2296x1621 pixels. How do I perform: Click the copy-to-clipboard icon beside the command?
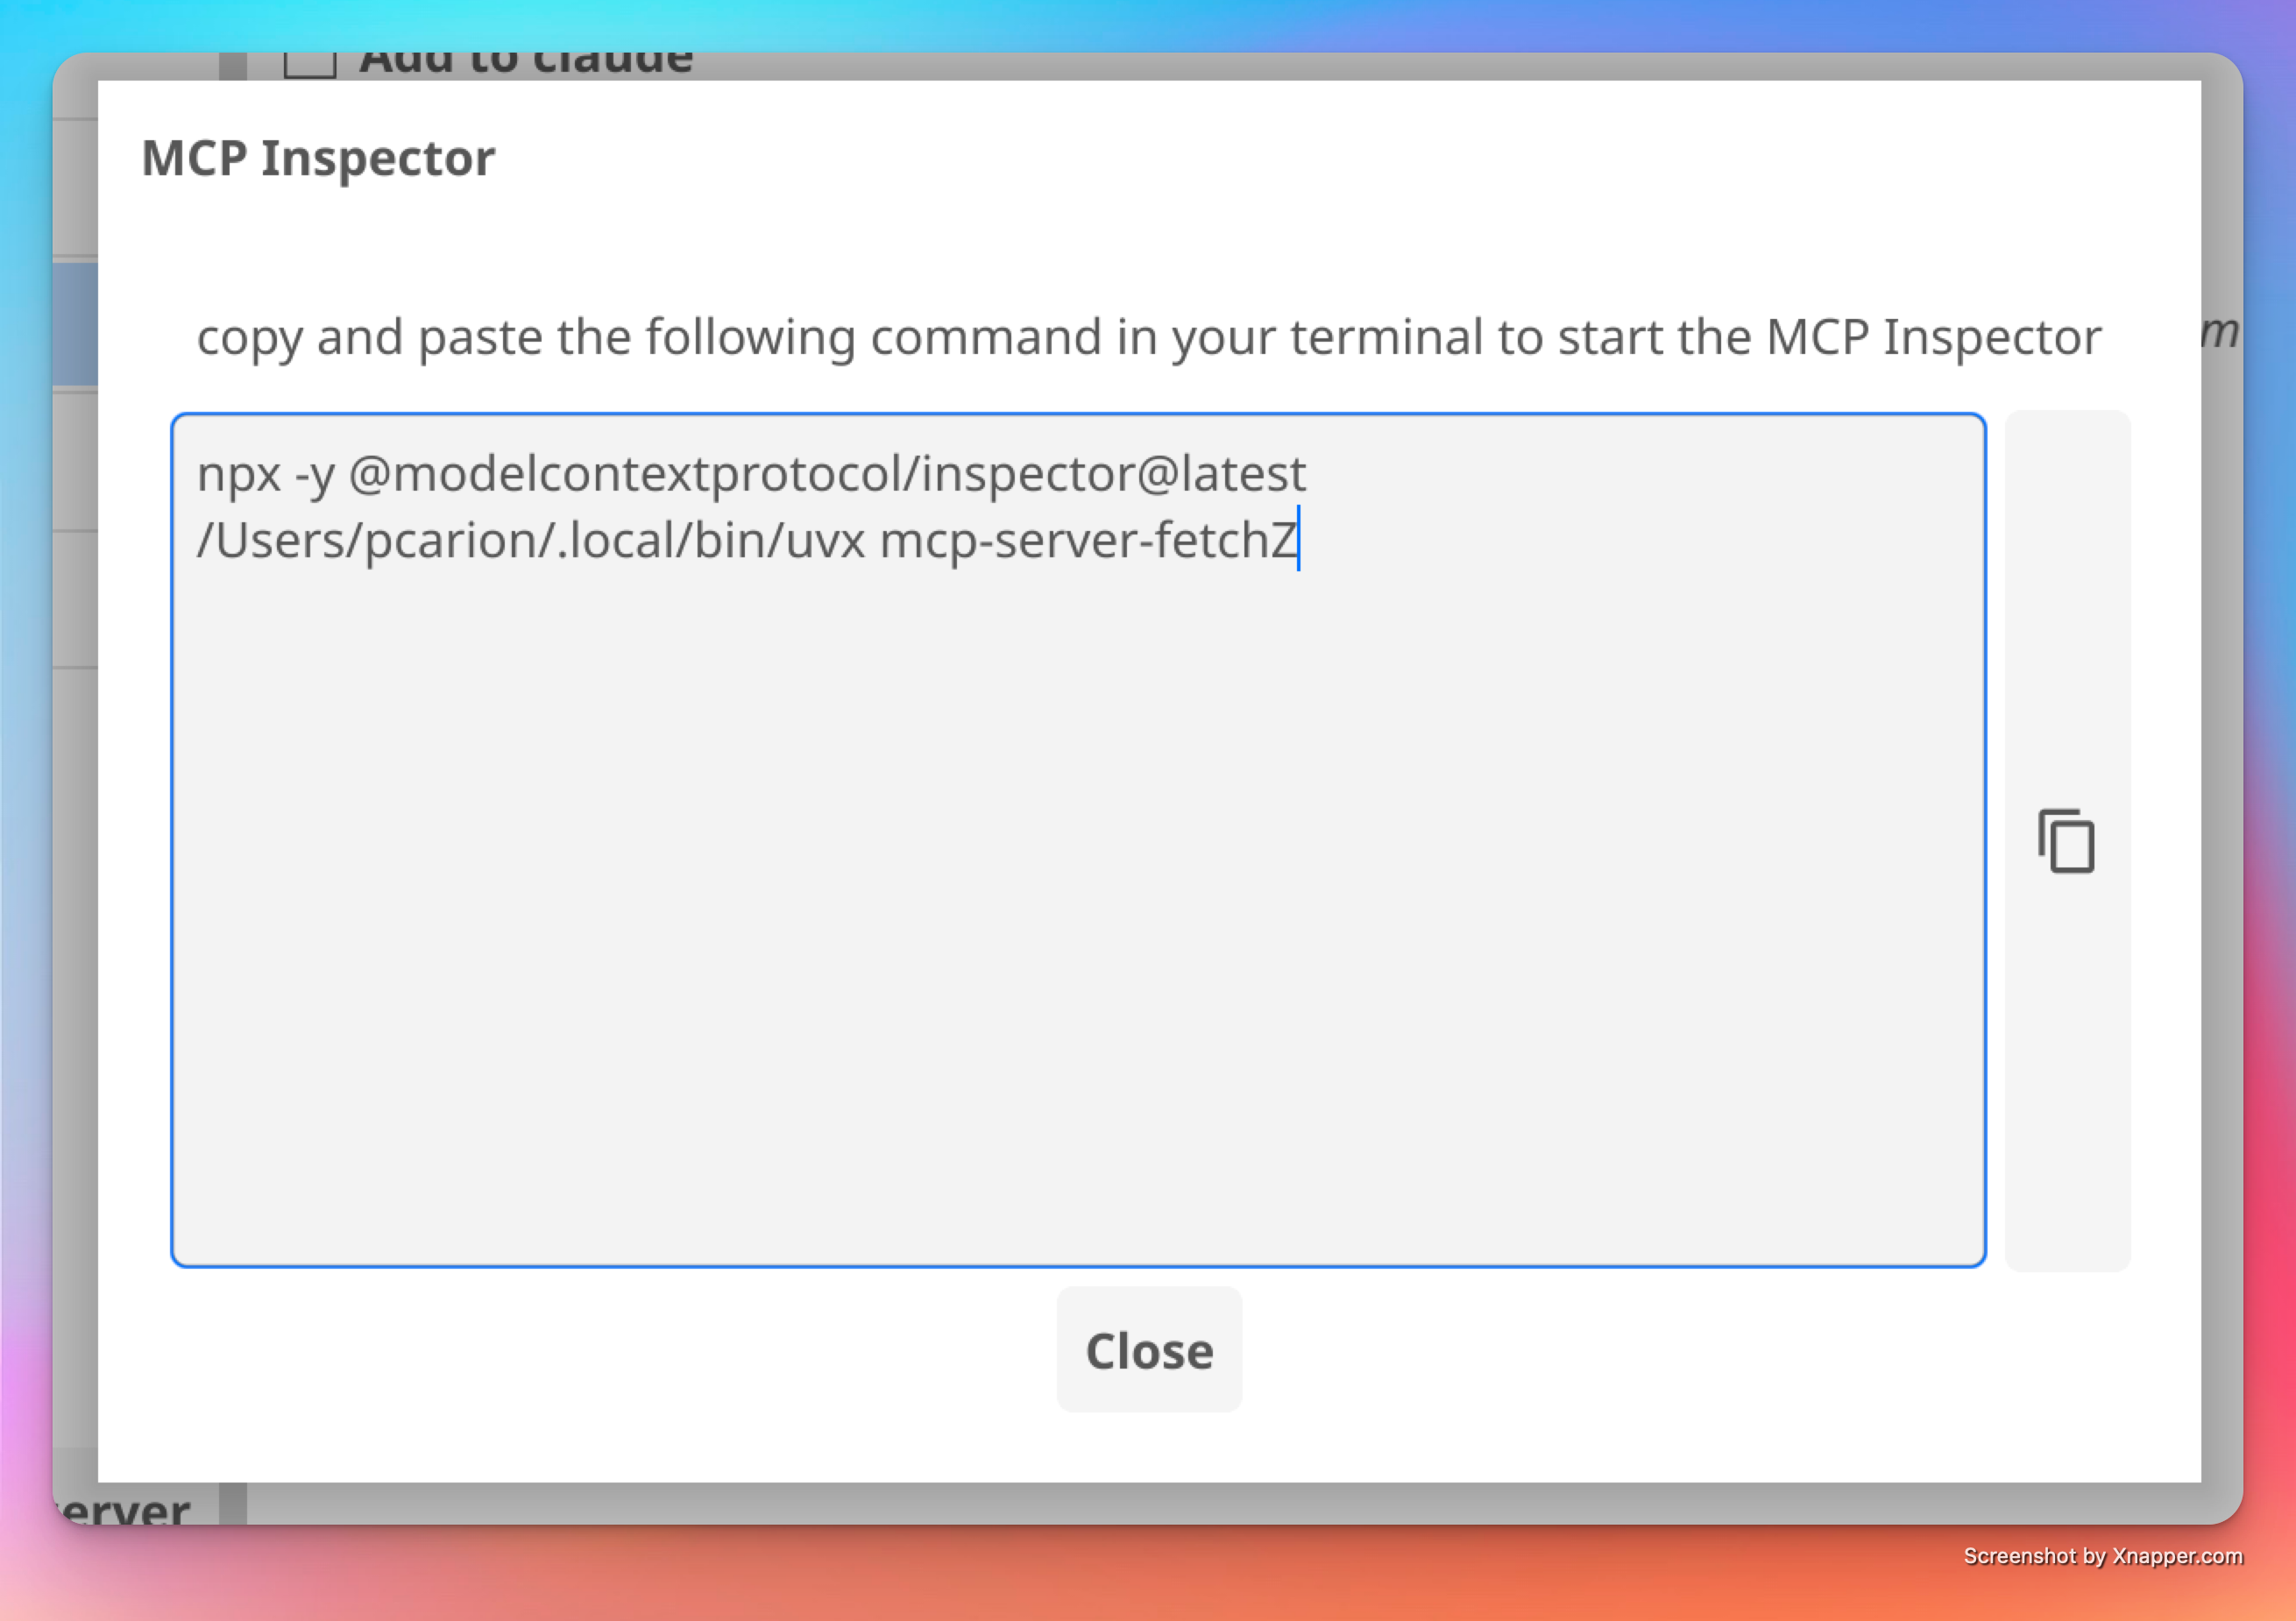tap(2065, 840)
